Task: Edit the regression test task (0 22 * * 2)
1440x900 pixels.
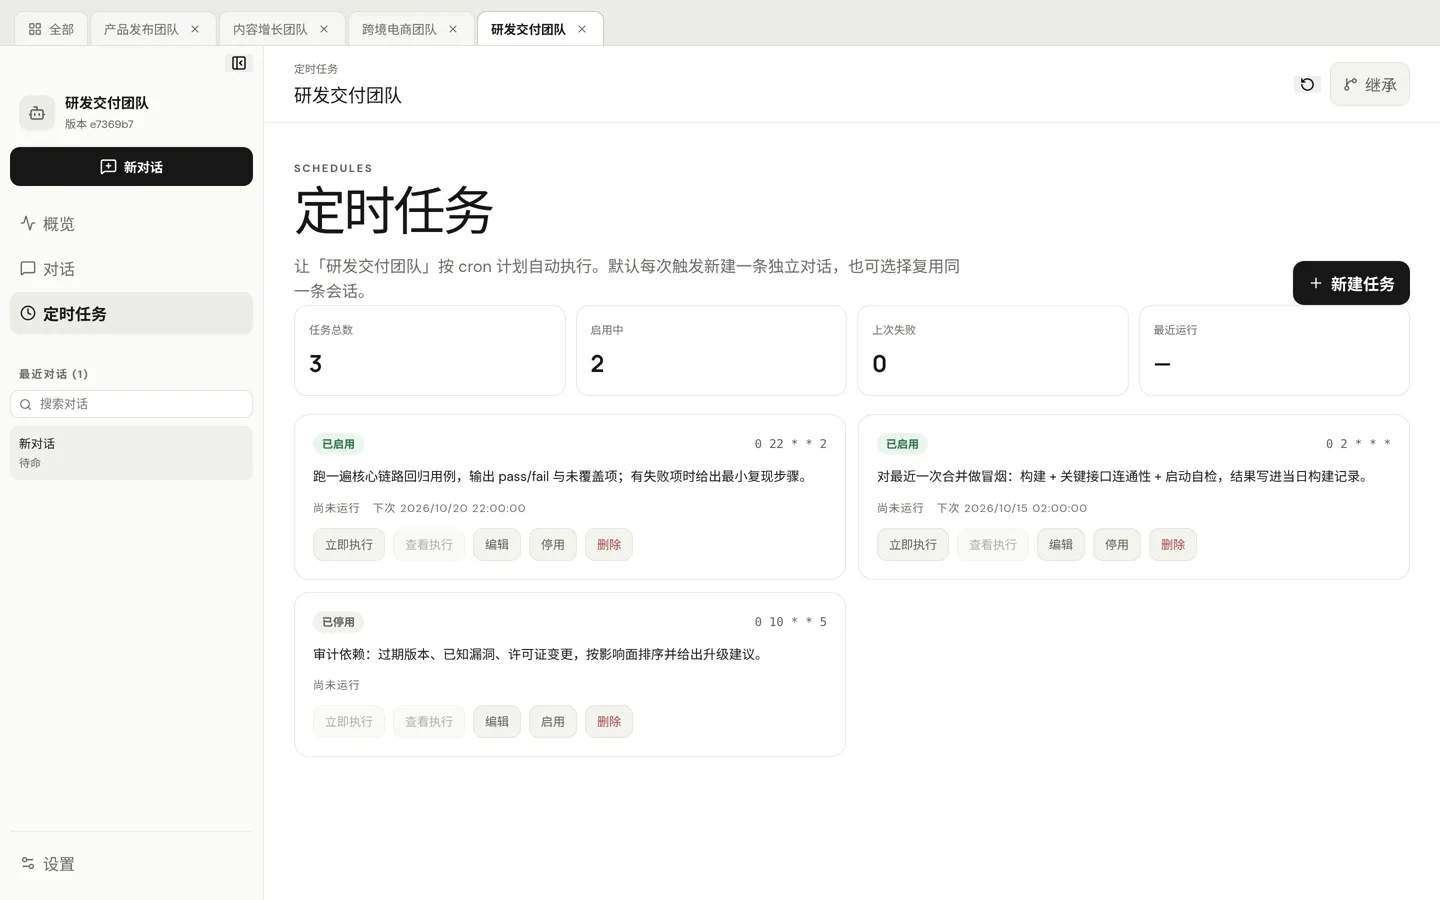Action: (x=497, y=545)
